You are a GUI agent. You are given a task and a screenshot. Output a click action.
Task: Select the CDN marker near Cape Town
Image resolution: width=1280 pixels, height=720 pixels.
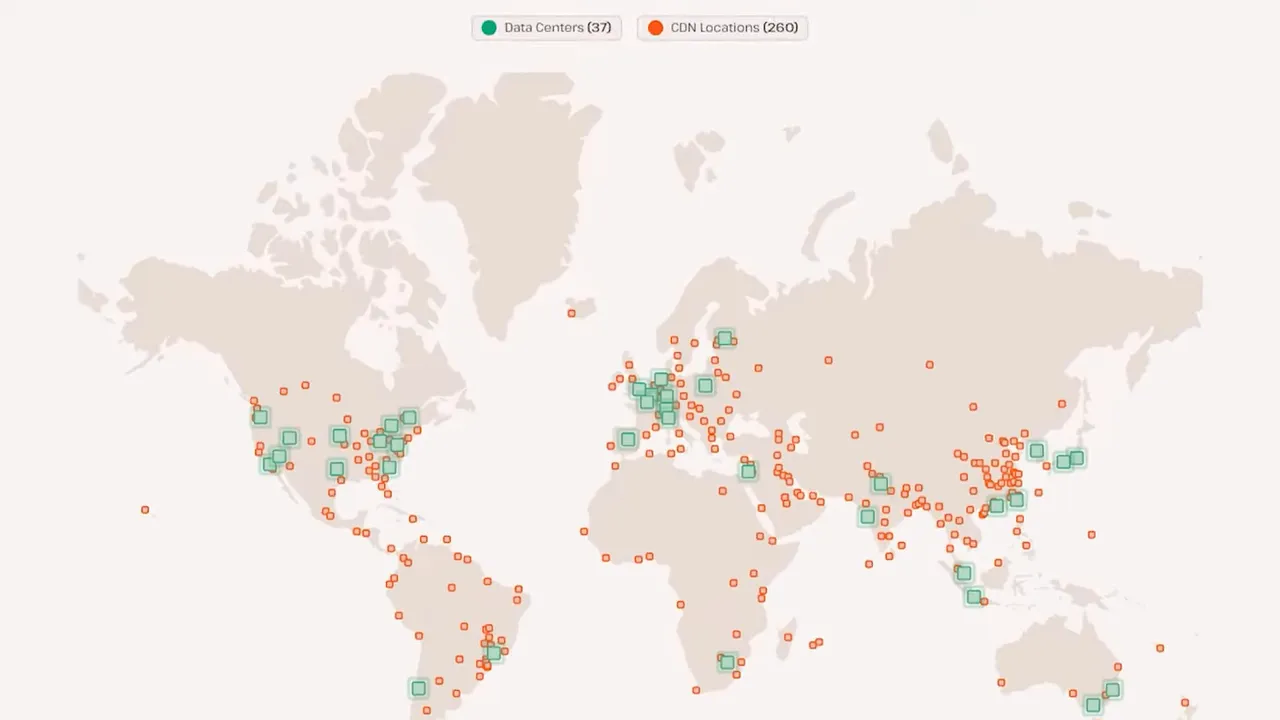coord(696,689)
